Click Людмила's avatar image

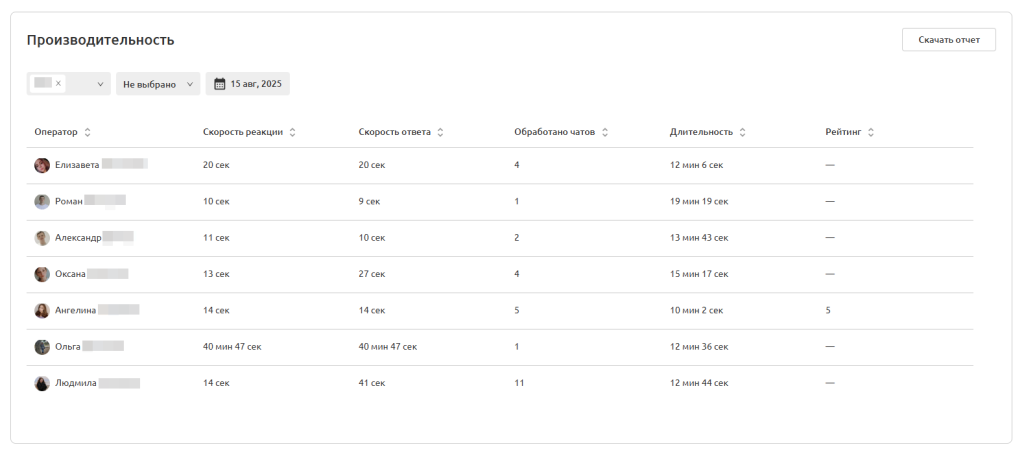click(42, 383)
